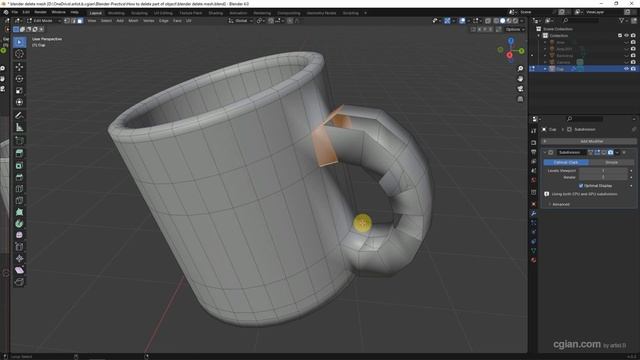Click the viewport pan hand icon
The width and height of the screenshot is (640, 360).
[x=520, y=79]
